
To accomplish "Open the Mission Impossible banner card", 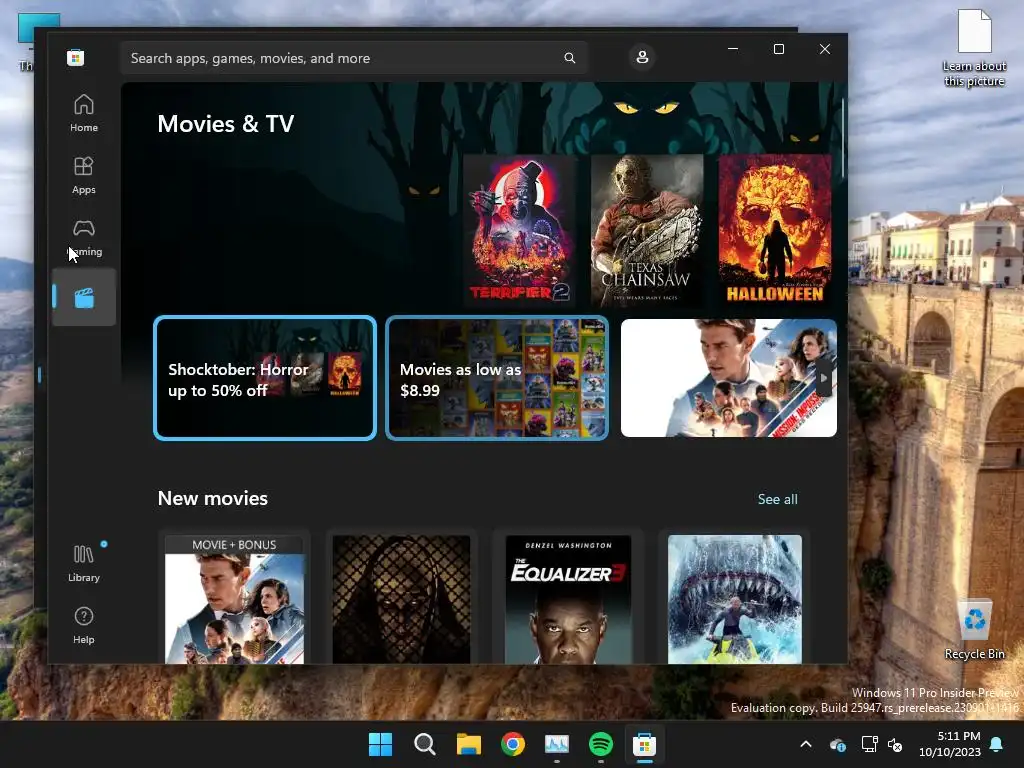I will [x=728, y=378].
